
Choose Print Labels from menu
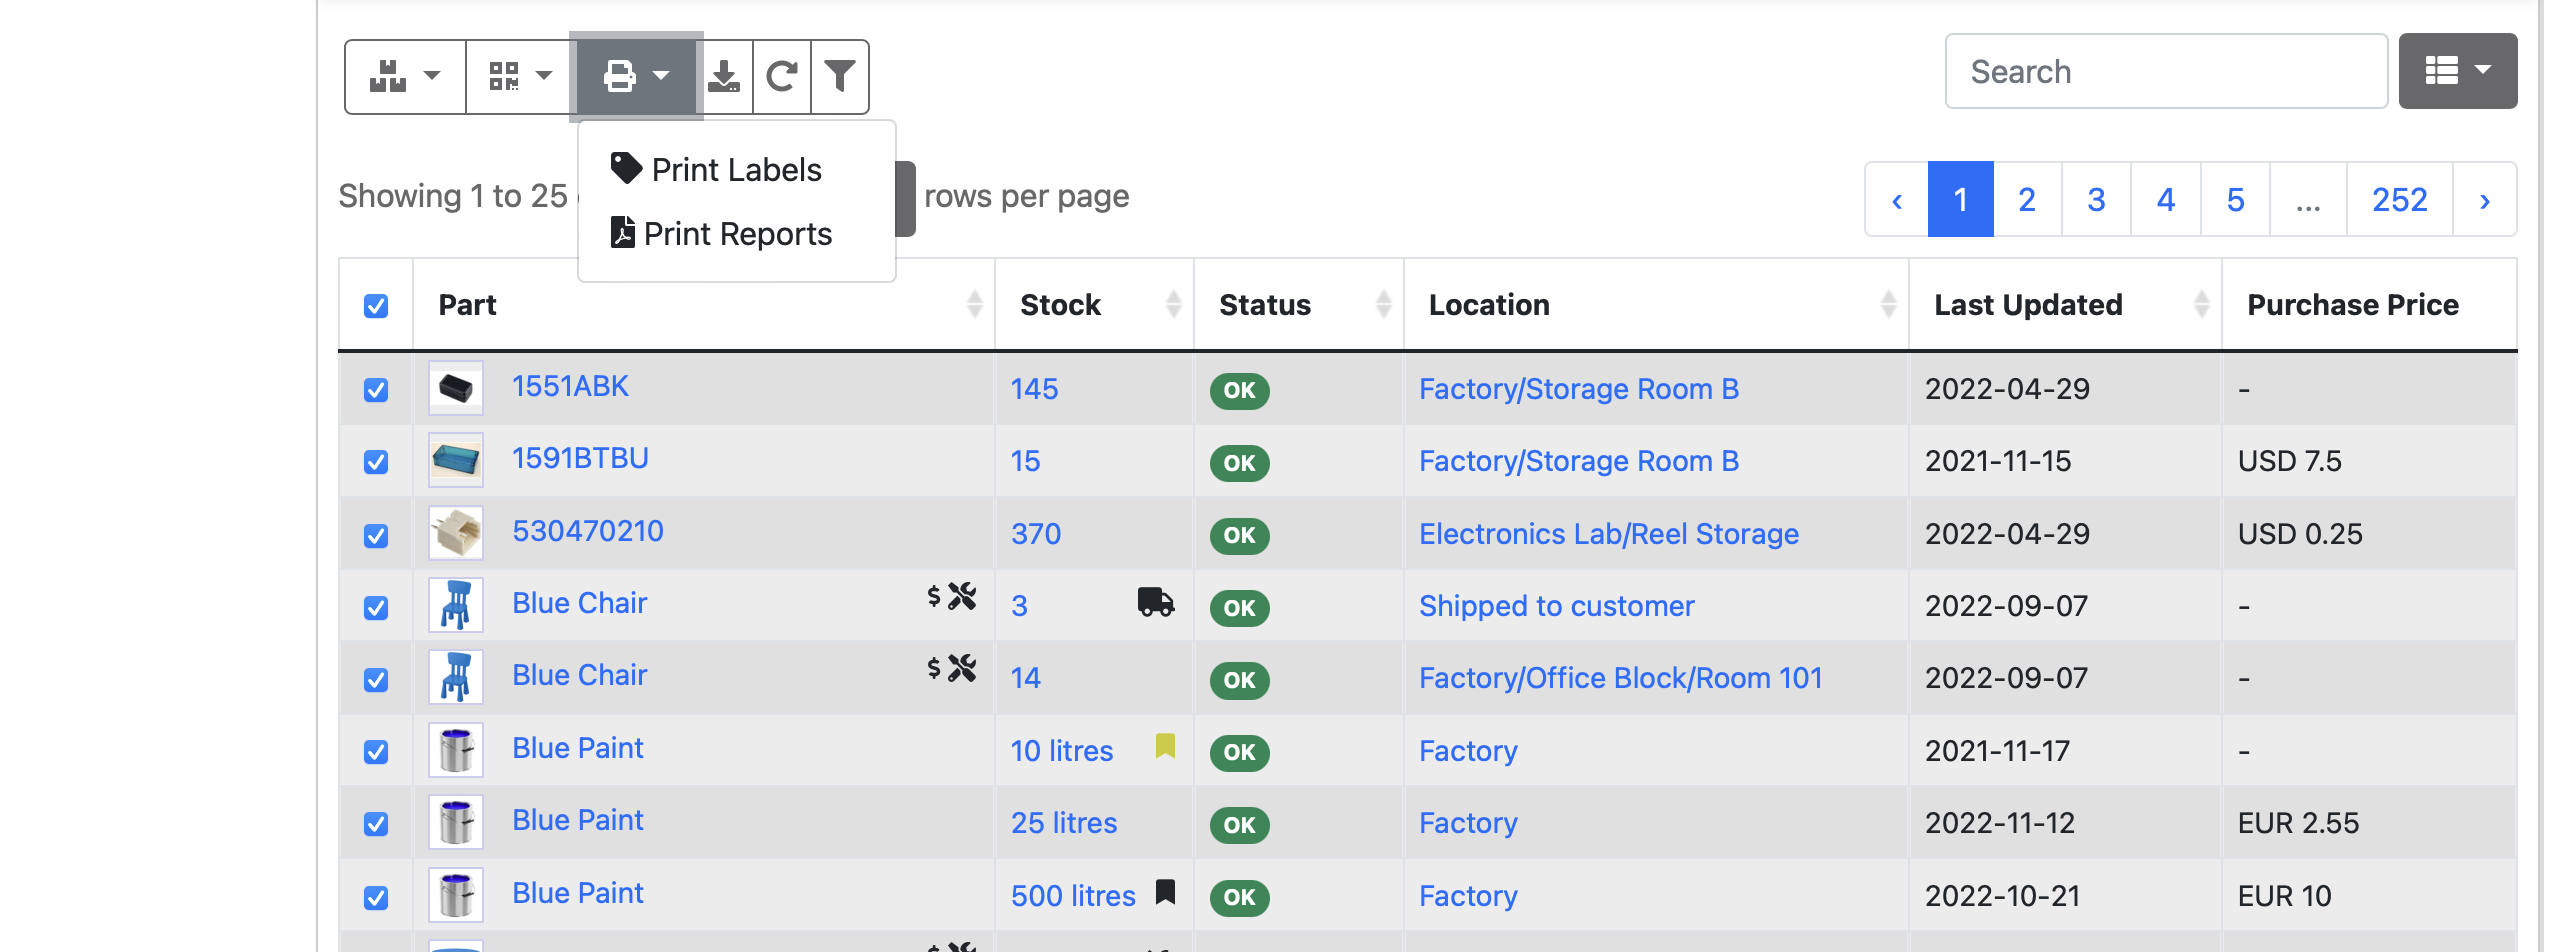[735, 170]
